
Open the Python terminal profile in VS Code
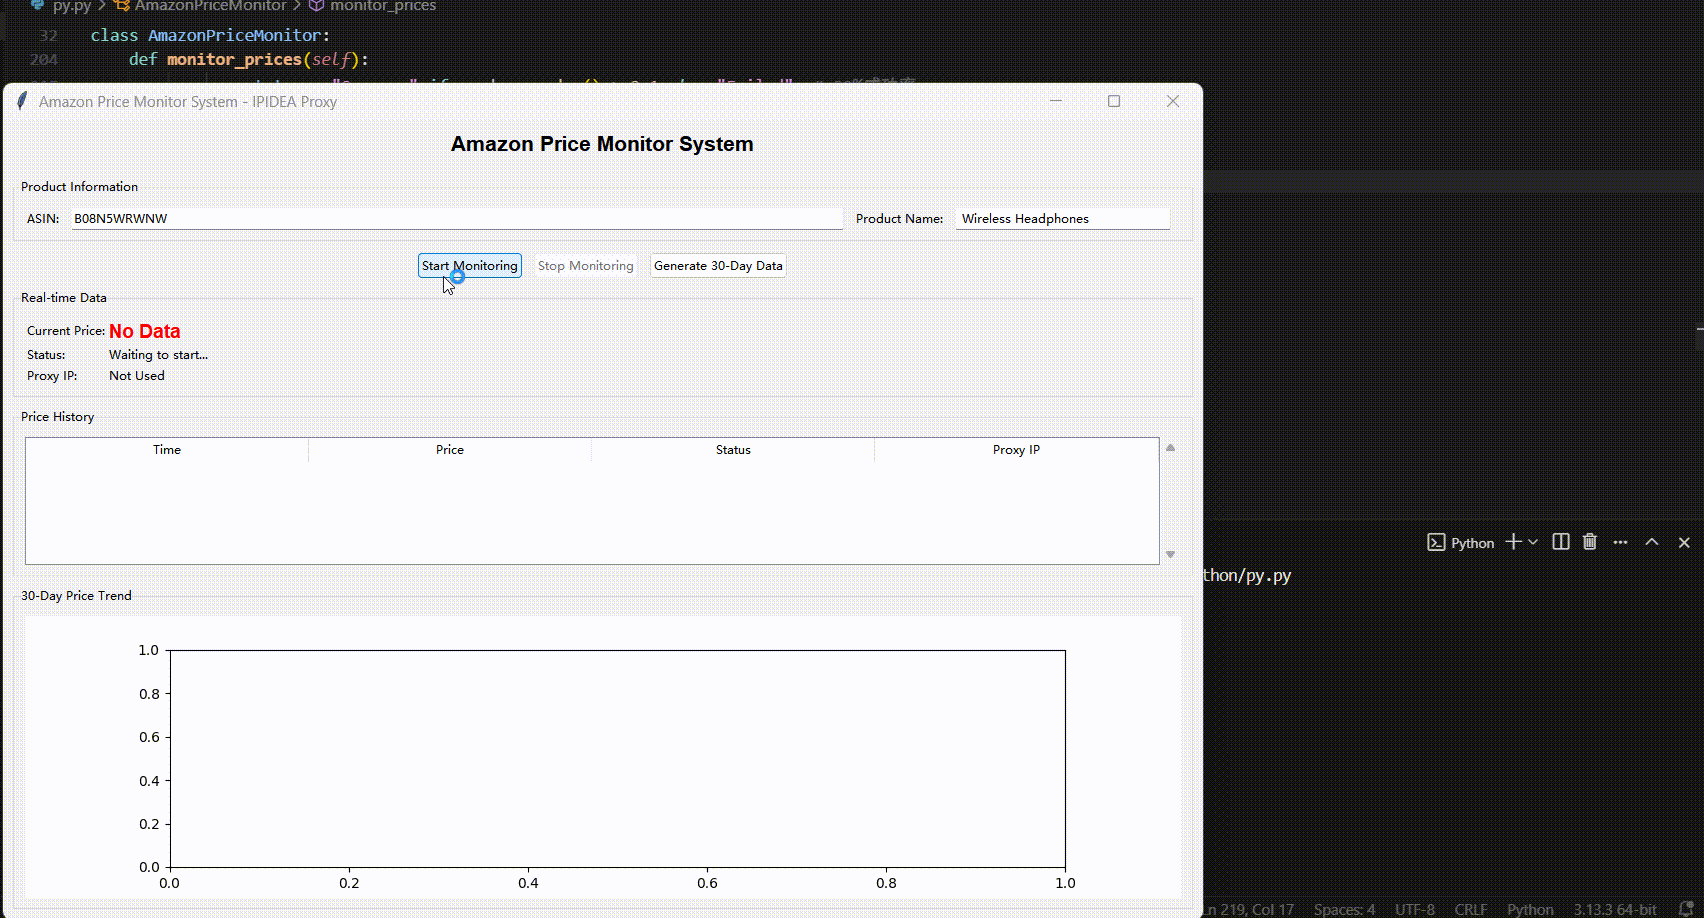click(1461, 543)
